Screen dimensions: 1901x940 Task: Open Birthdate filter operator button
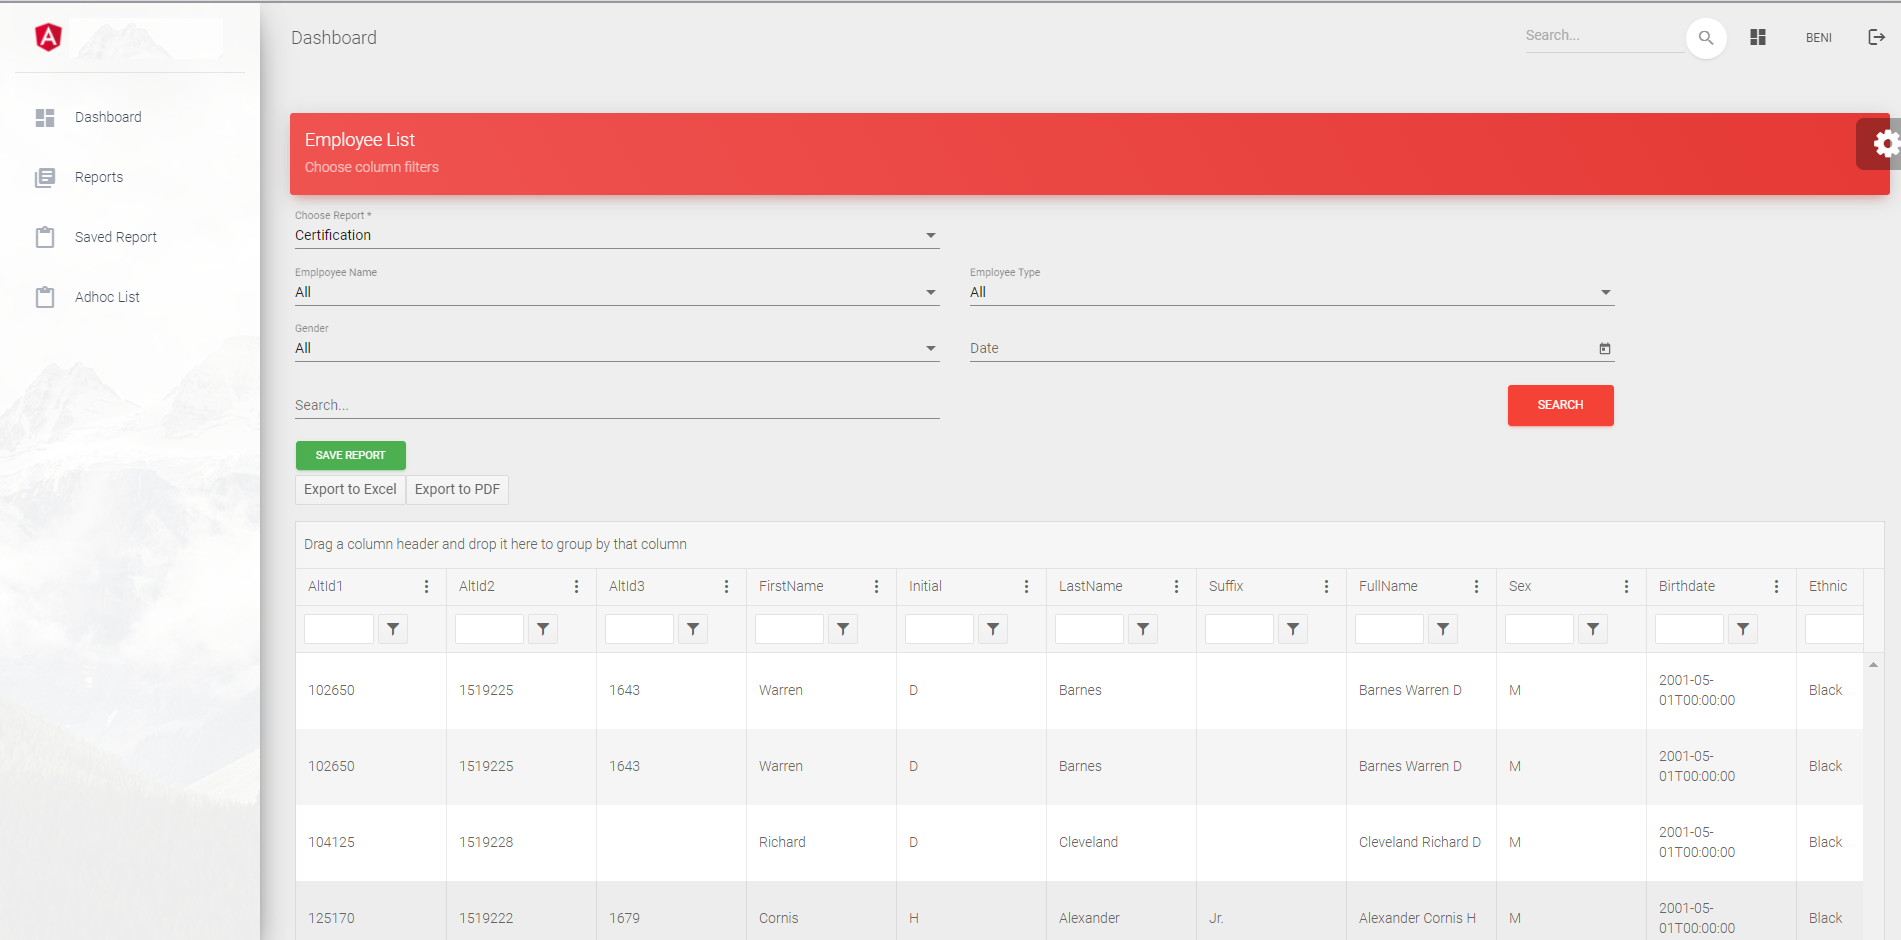(x=1743, y=629)
